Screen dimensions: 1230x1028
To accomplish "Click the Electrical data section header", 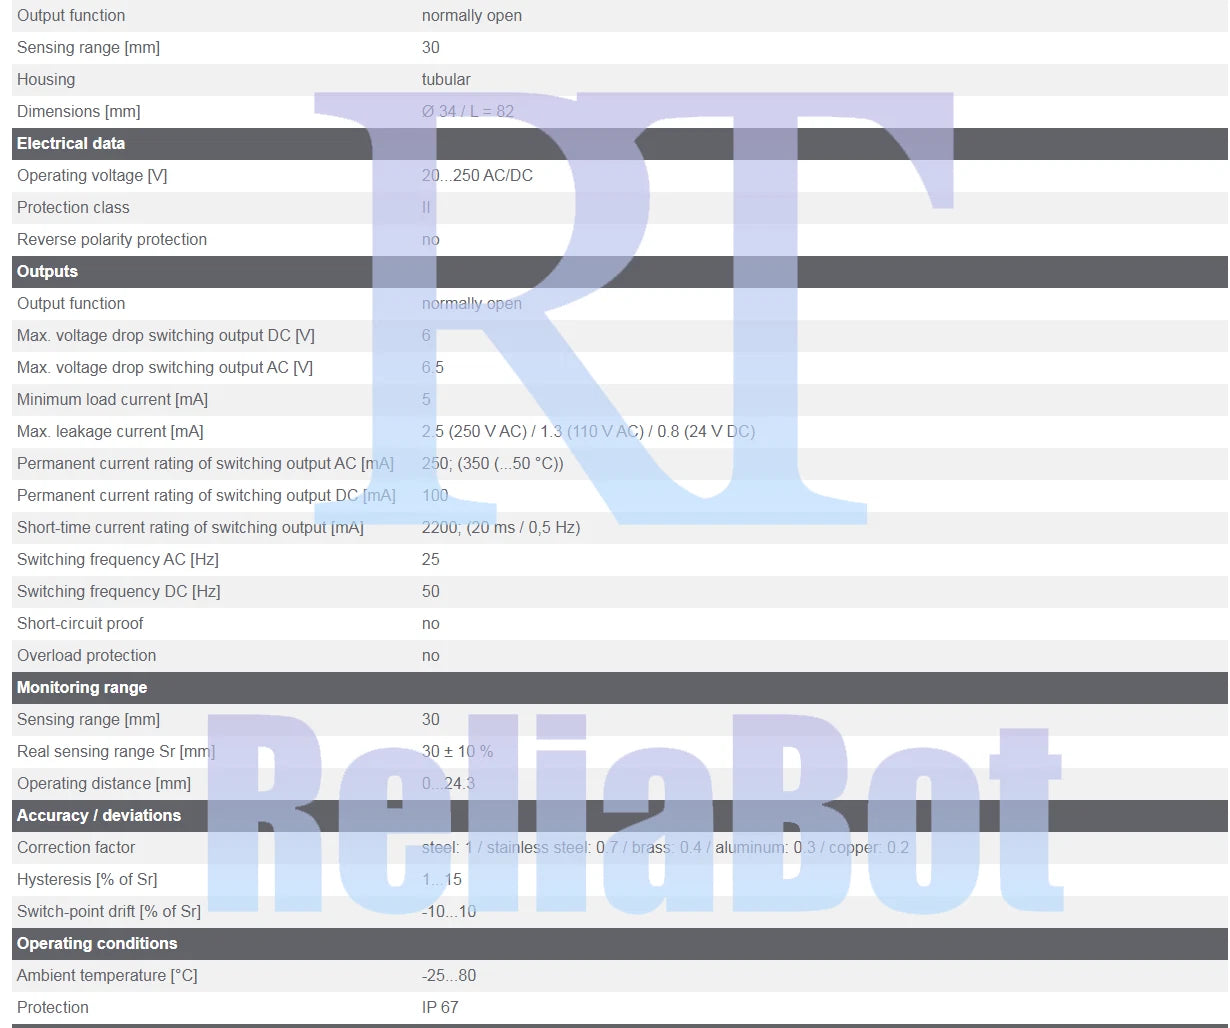I will click(x=620, y=144).
